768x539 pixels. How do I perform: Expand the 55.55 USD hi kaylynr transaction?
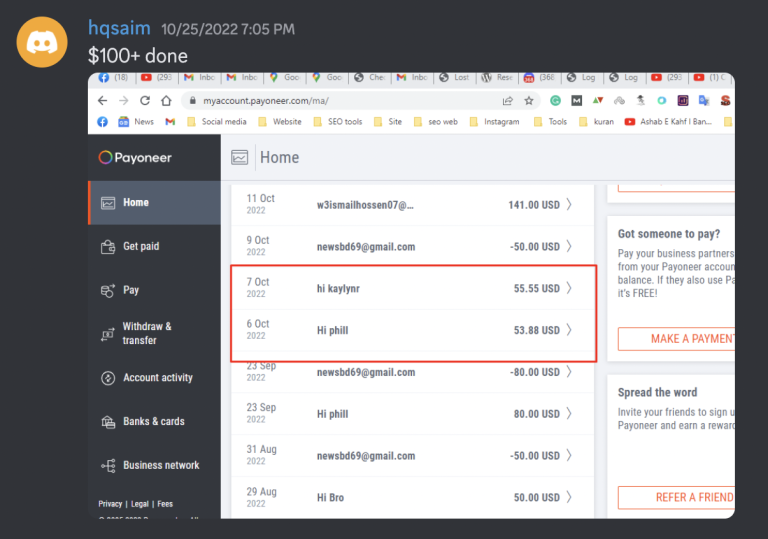pos(569,288)
